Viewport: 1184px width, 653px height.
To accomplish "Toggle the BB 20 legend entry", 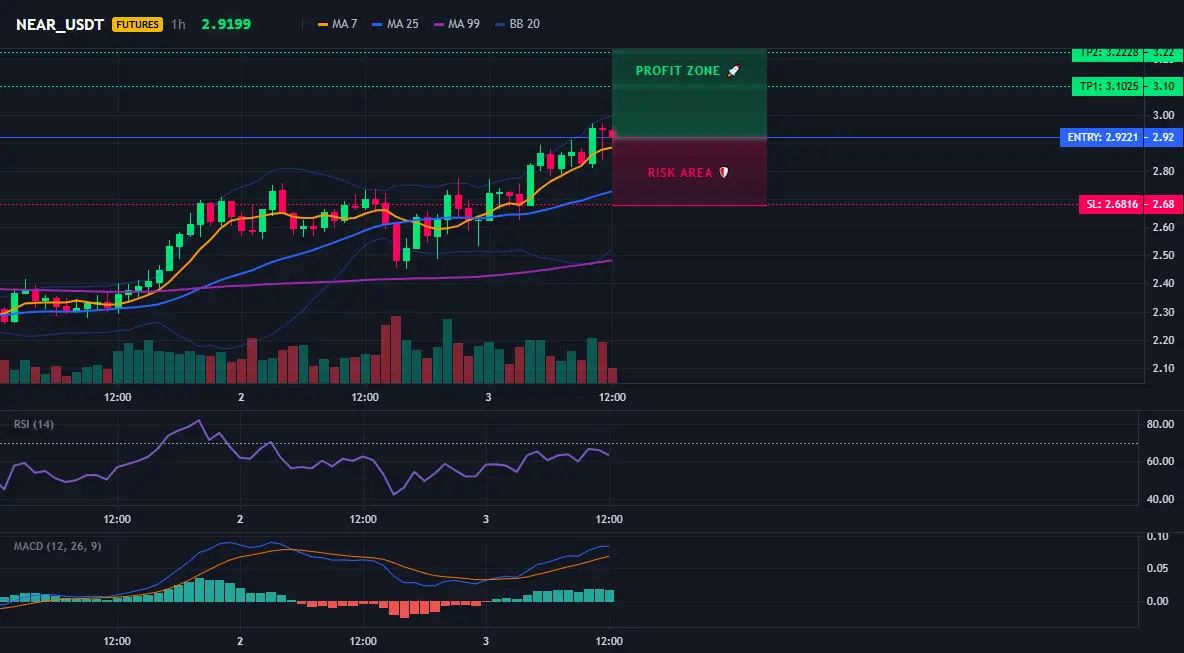I will click(x=518, y=24).
